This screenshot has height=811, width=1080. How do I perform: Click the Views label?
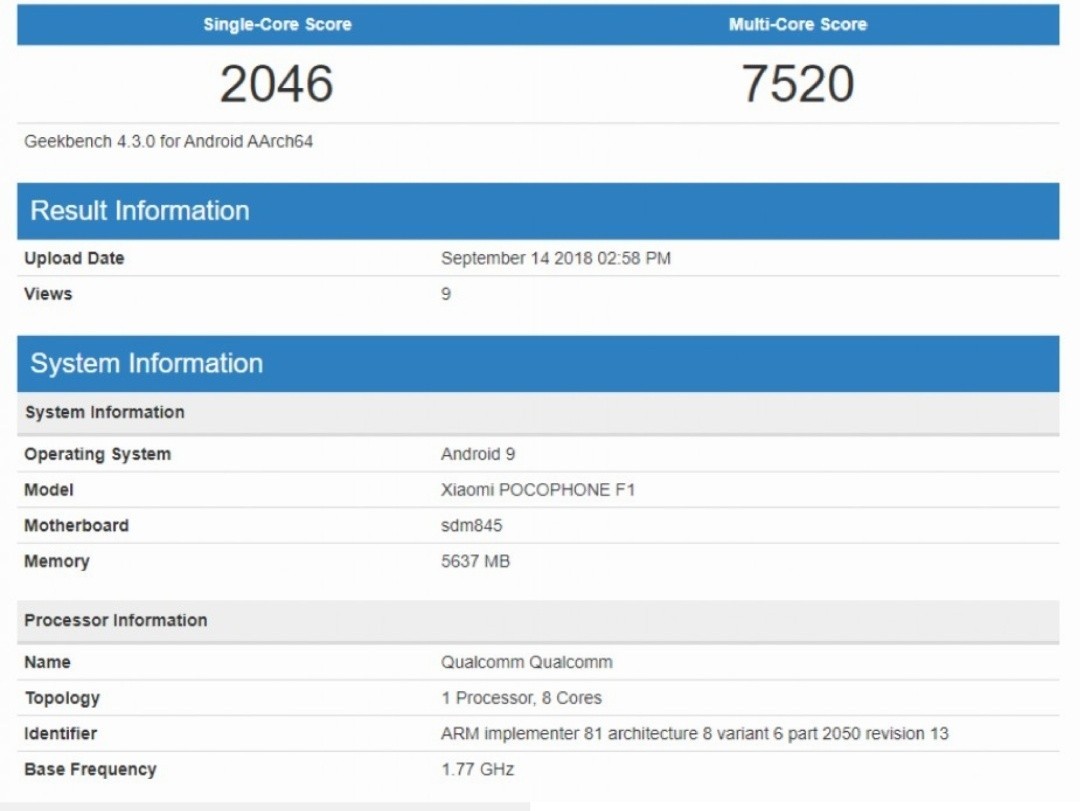(x=48, y=294)
